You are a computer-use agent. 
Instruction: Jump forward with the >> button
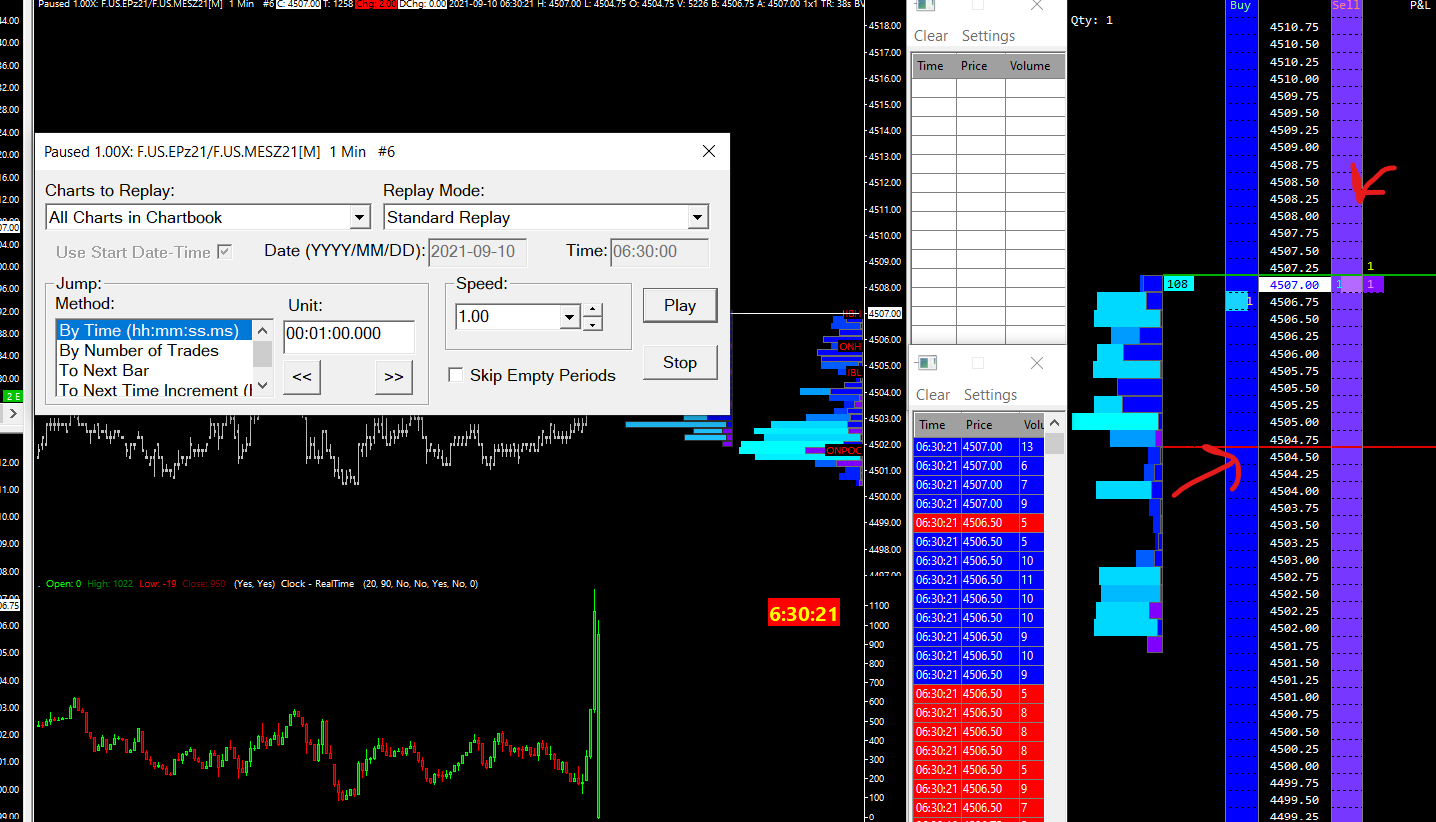394,377
